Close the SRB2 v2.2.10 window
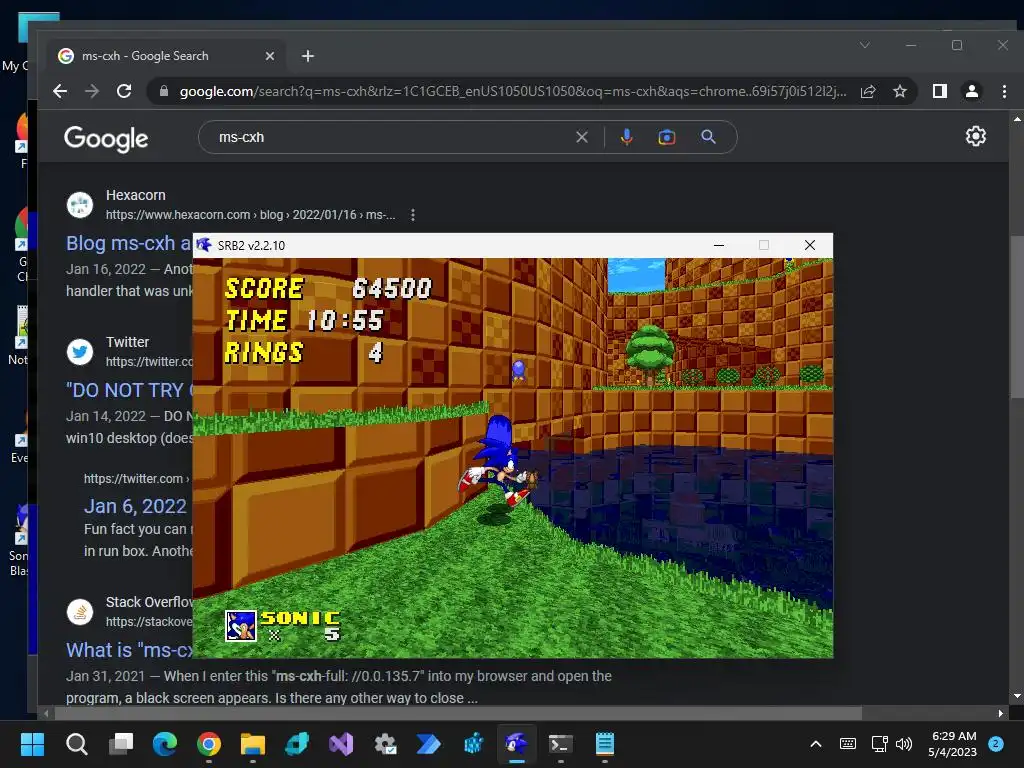 [x=810, y=245]
